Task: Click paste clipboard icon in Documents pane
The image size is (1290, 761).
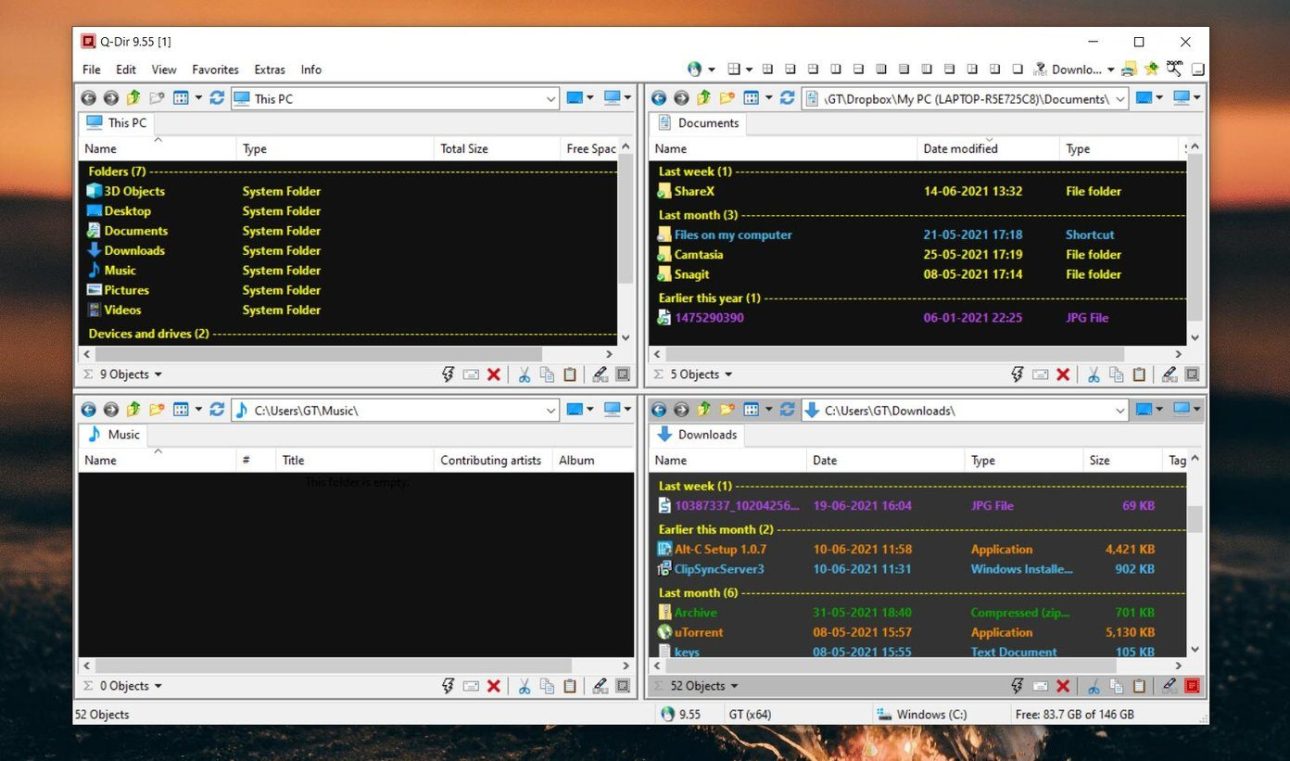Action: [x=1139, y=374]
